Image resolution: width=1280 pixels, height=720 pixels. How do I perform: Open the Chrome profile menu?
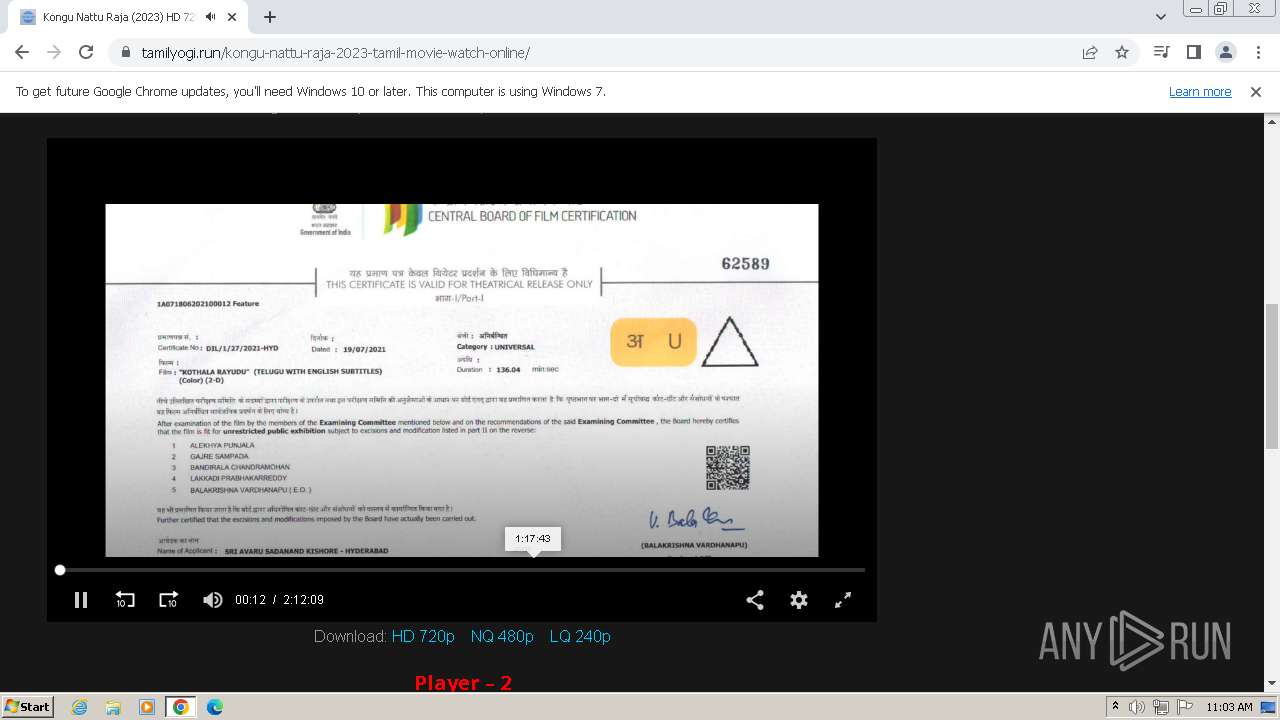1225,53
